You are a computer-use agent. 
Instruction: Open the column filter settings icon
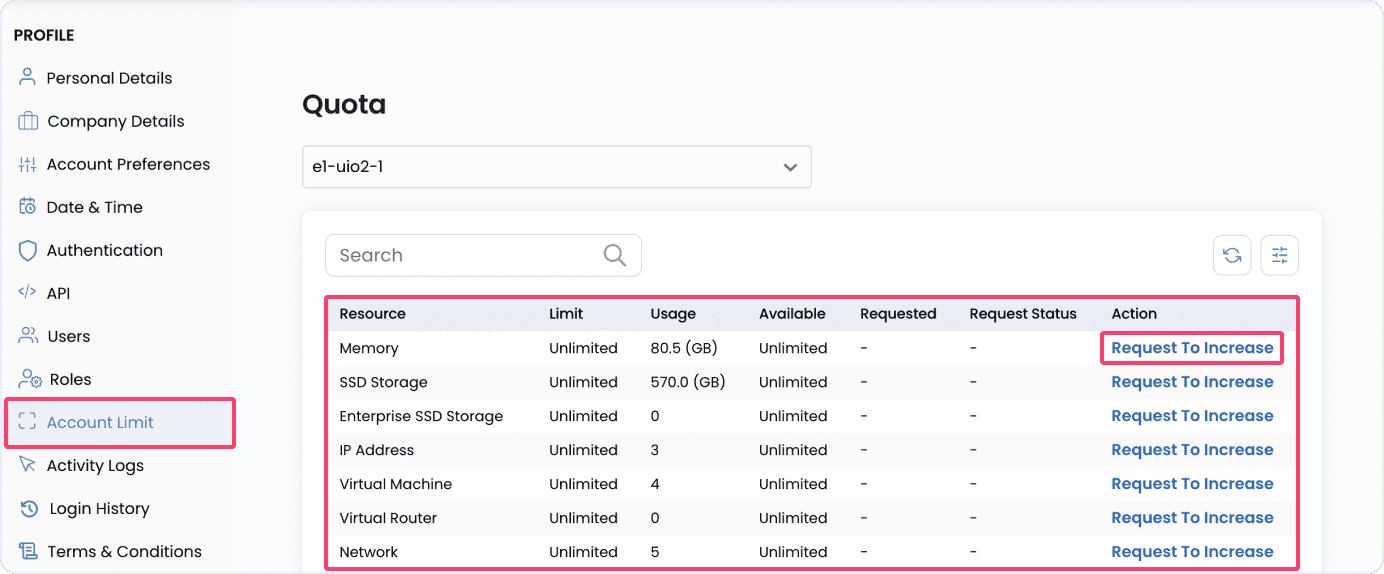[x=1279, y=255]
